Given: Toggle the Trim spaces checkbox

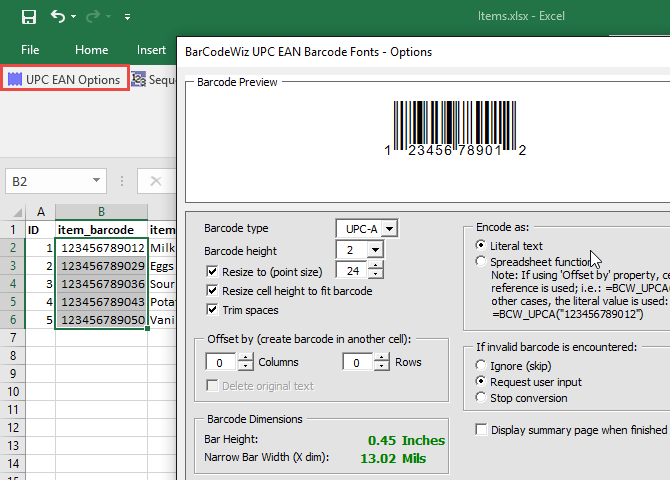Looking at the screenshot, I should pos(212,309).
